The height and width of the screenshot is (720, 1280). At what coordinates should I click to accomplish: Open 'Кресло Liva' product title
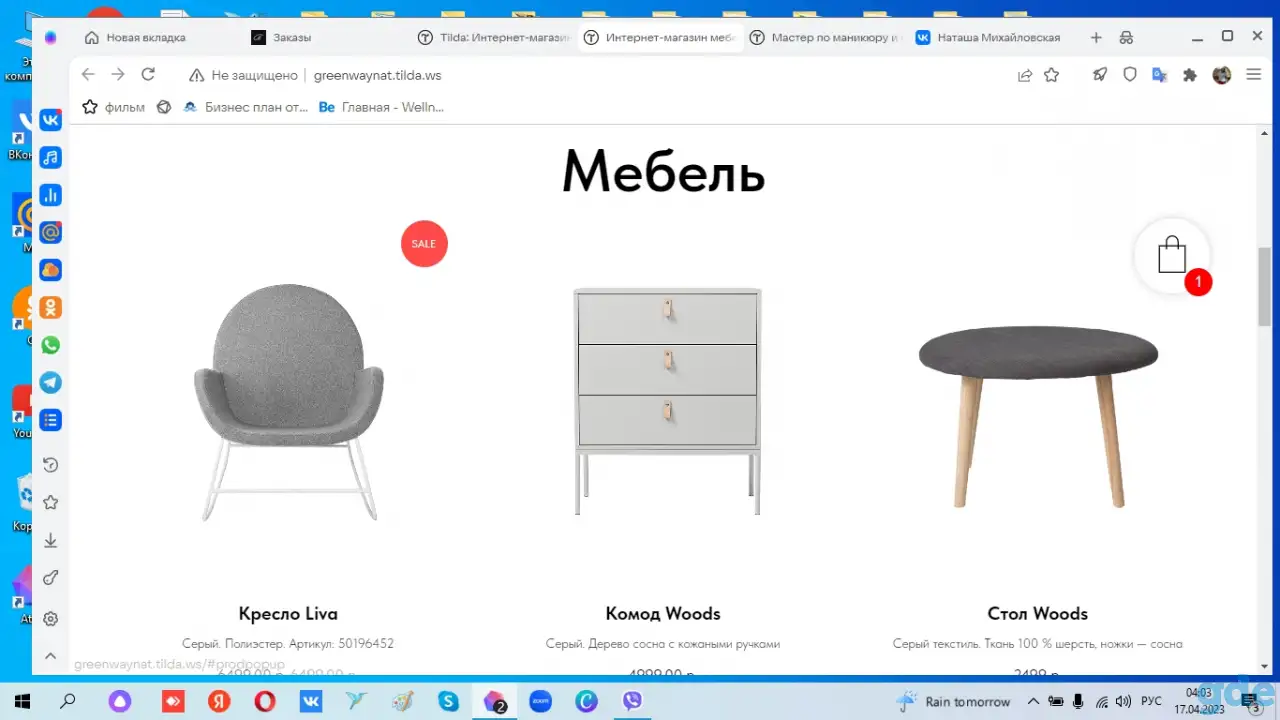[288, 614]
